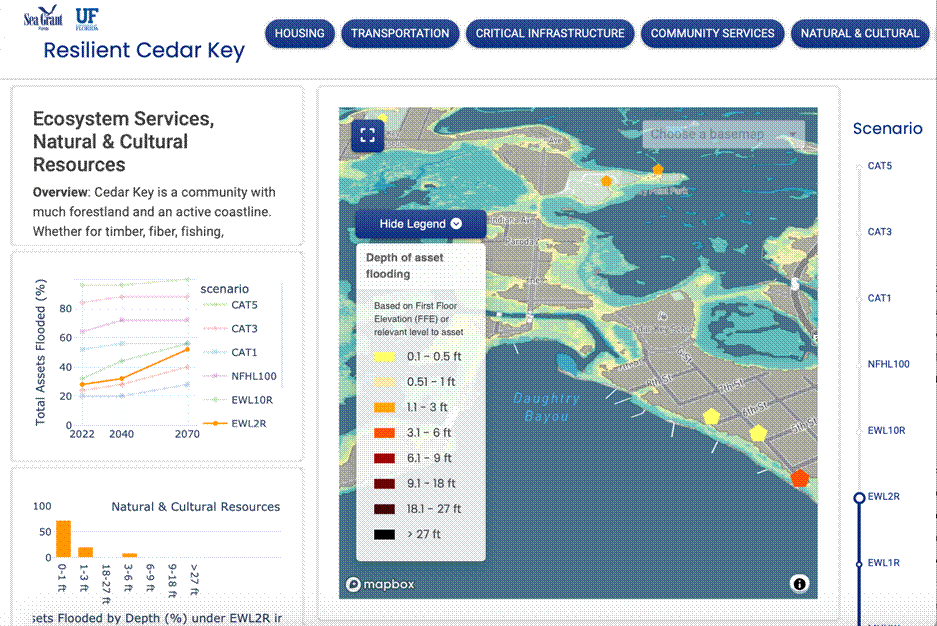
Task: Select orange pentagon marker near Point Park
Action: tap(658, 170)
